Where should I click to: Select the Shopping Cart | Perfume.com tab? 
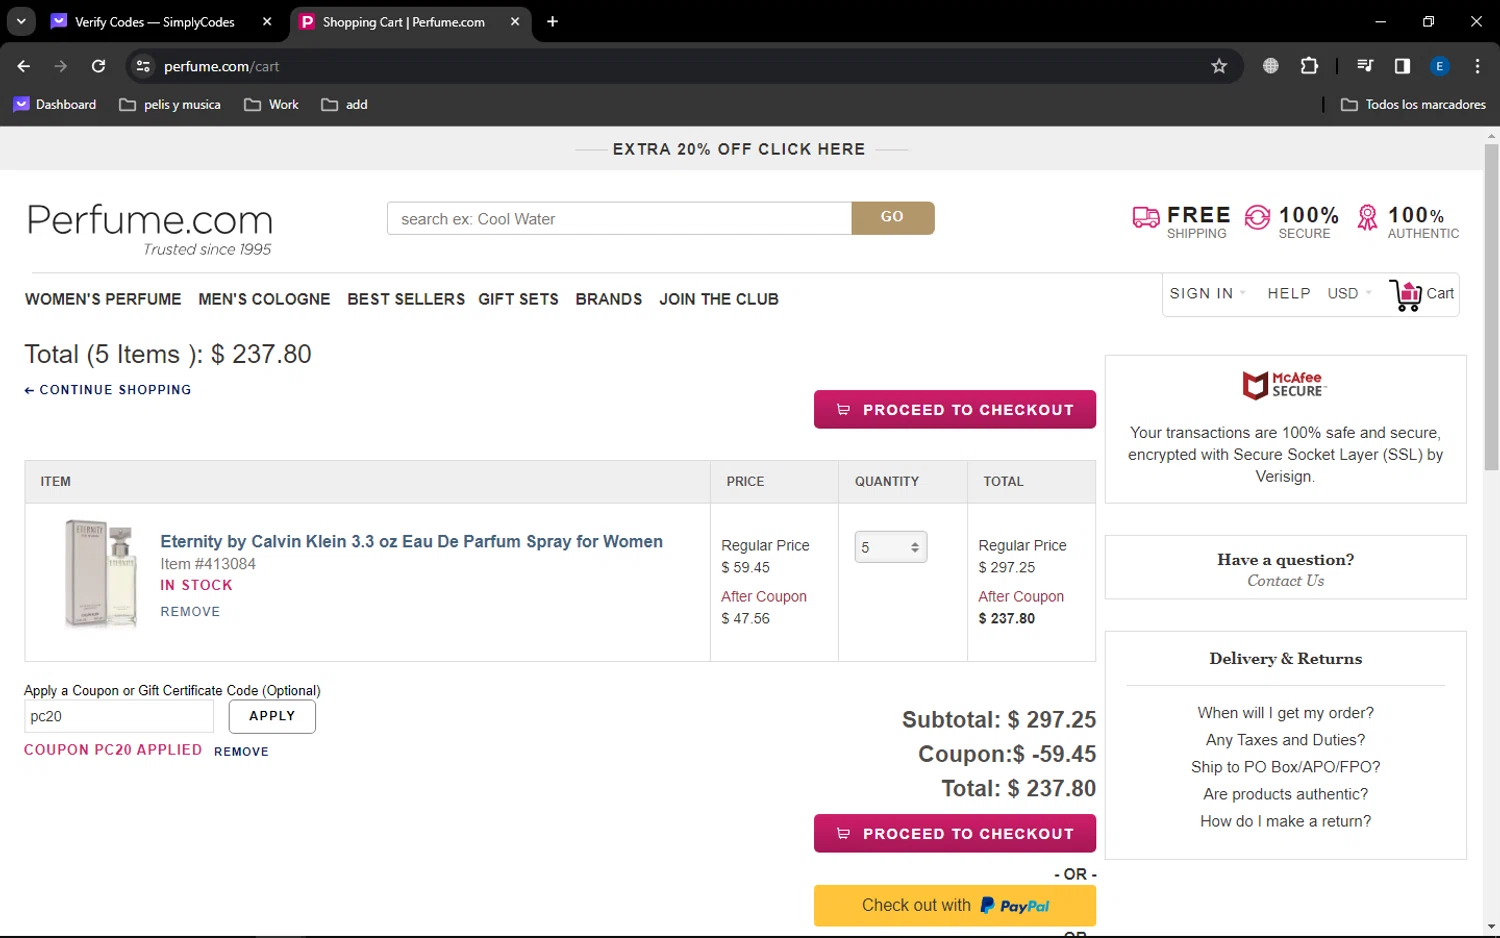click(404, 21)
